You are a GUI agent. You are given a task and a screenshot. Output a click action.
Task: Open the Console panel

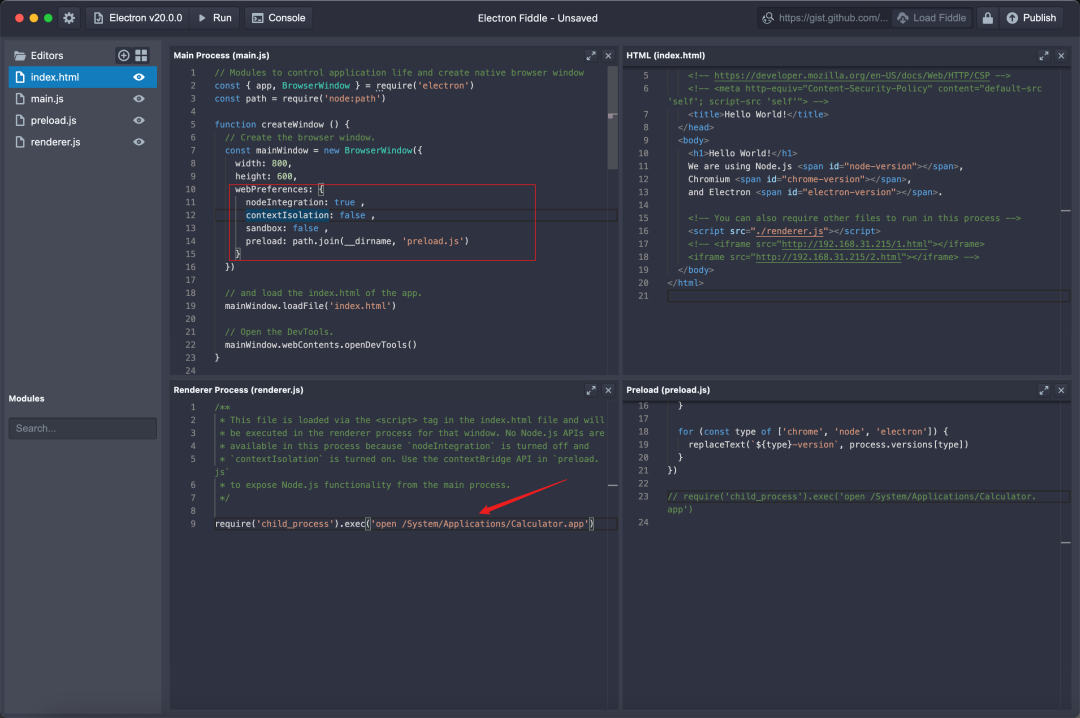[x=278, y=18]
